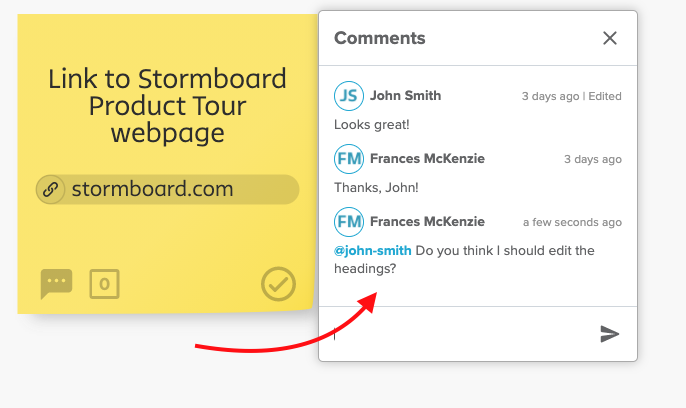Click the "3 days ago | Edited" timestamp
686x408 pixels.
point(571,96)
